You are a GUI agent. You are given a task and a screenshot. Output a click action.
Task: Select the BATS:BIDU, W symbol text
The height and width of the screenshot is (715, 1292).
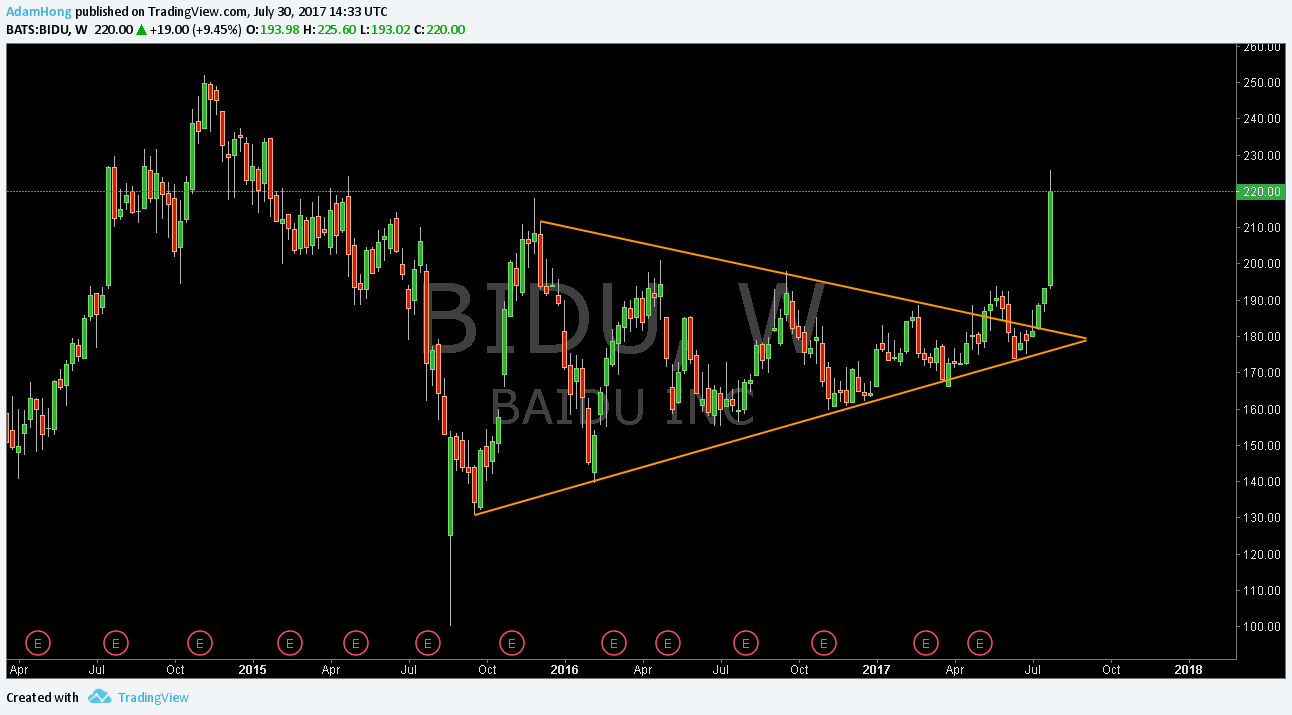click(x=47, y=30)
